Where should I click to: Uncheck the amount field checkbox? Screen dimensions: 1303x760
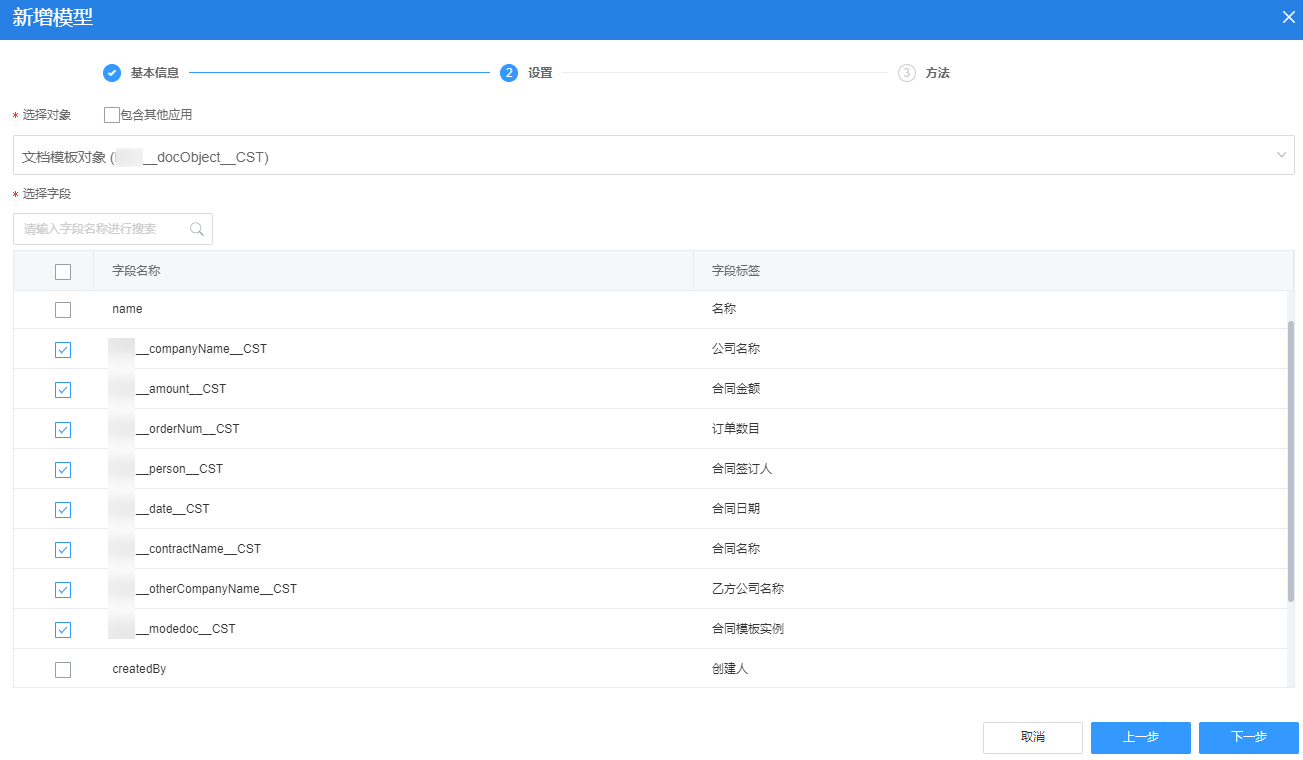63,390
